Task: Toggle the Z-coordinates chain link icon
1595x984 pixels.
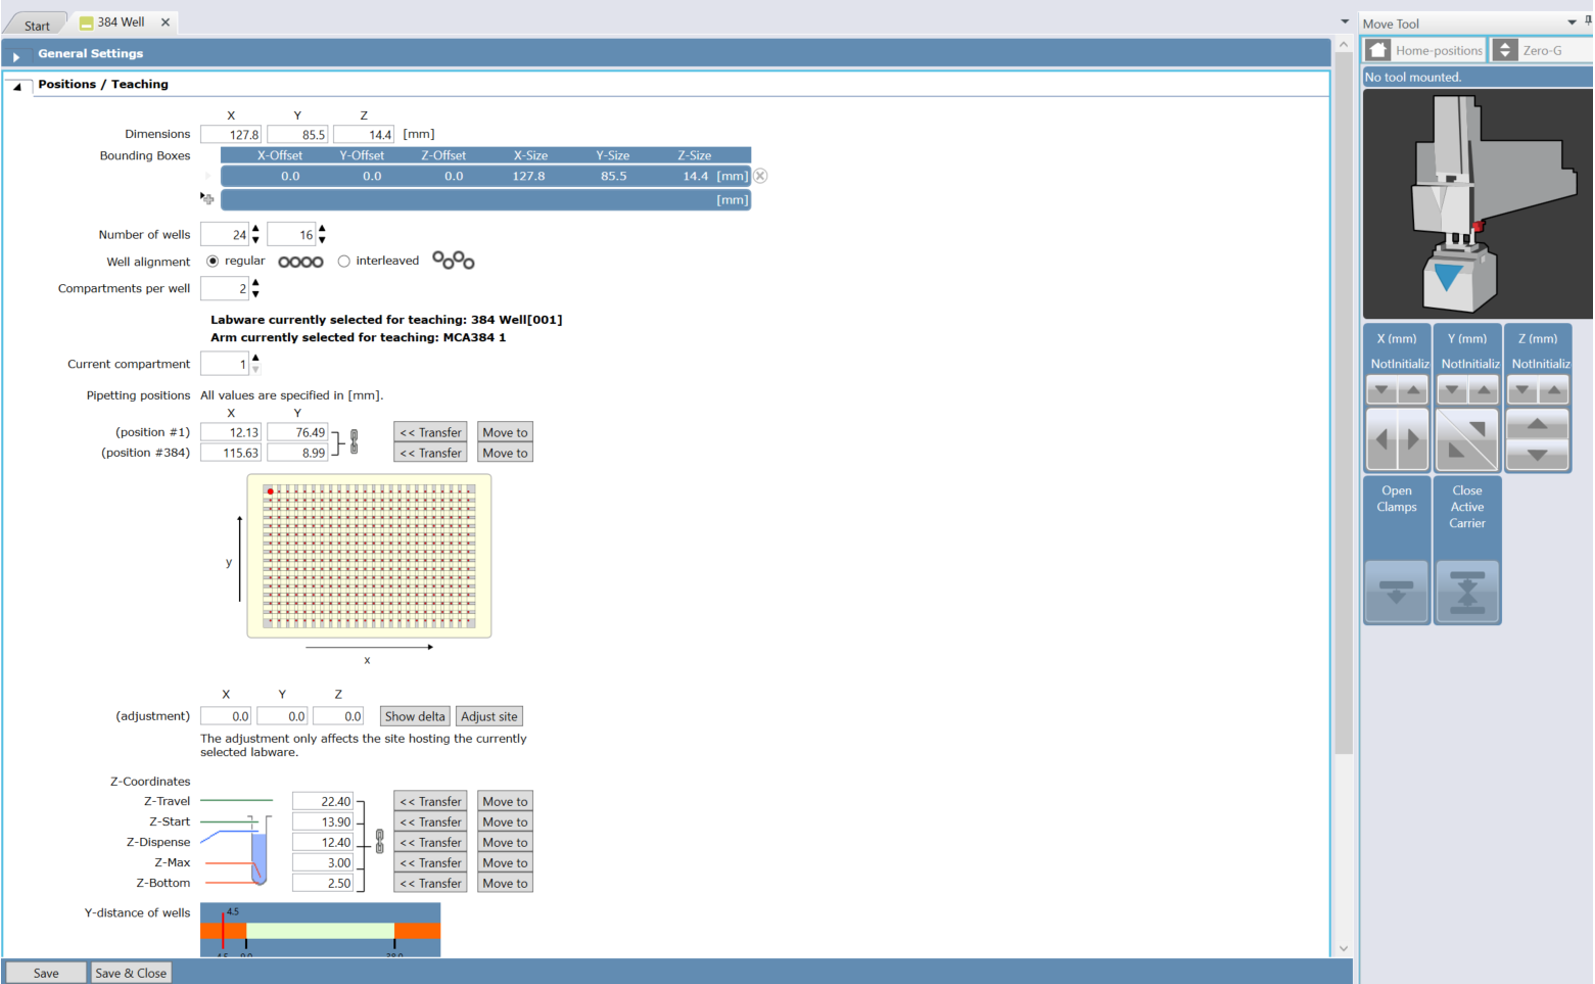Action: (x=379, y=842)
